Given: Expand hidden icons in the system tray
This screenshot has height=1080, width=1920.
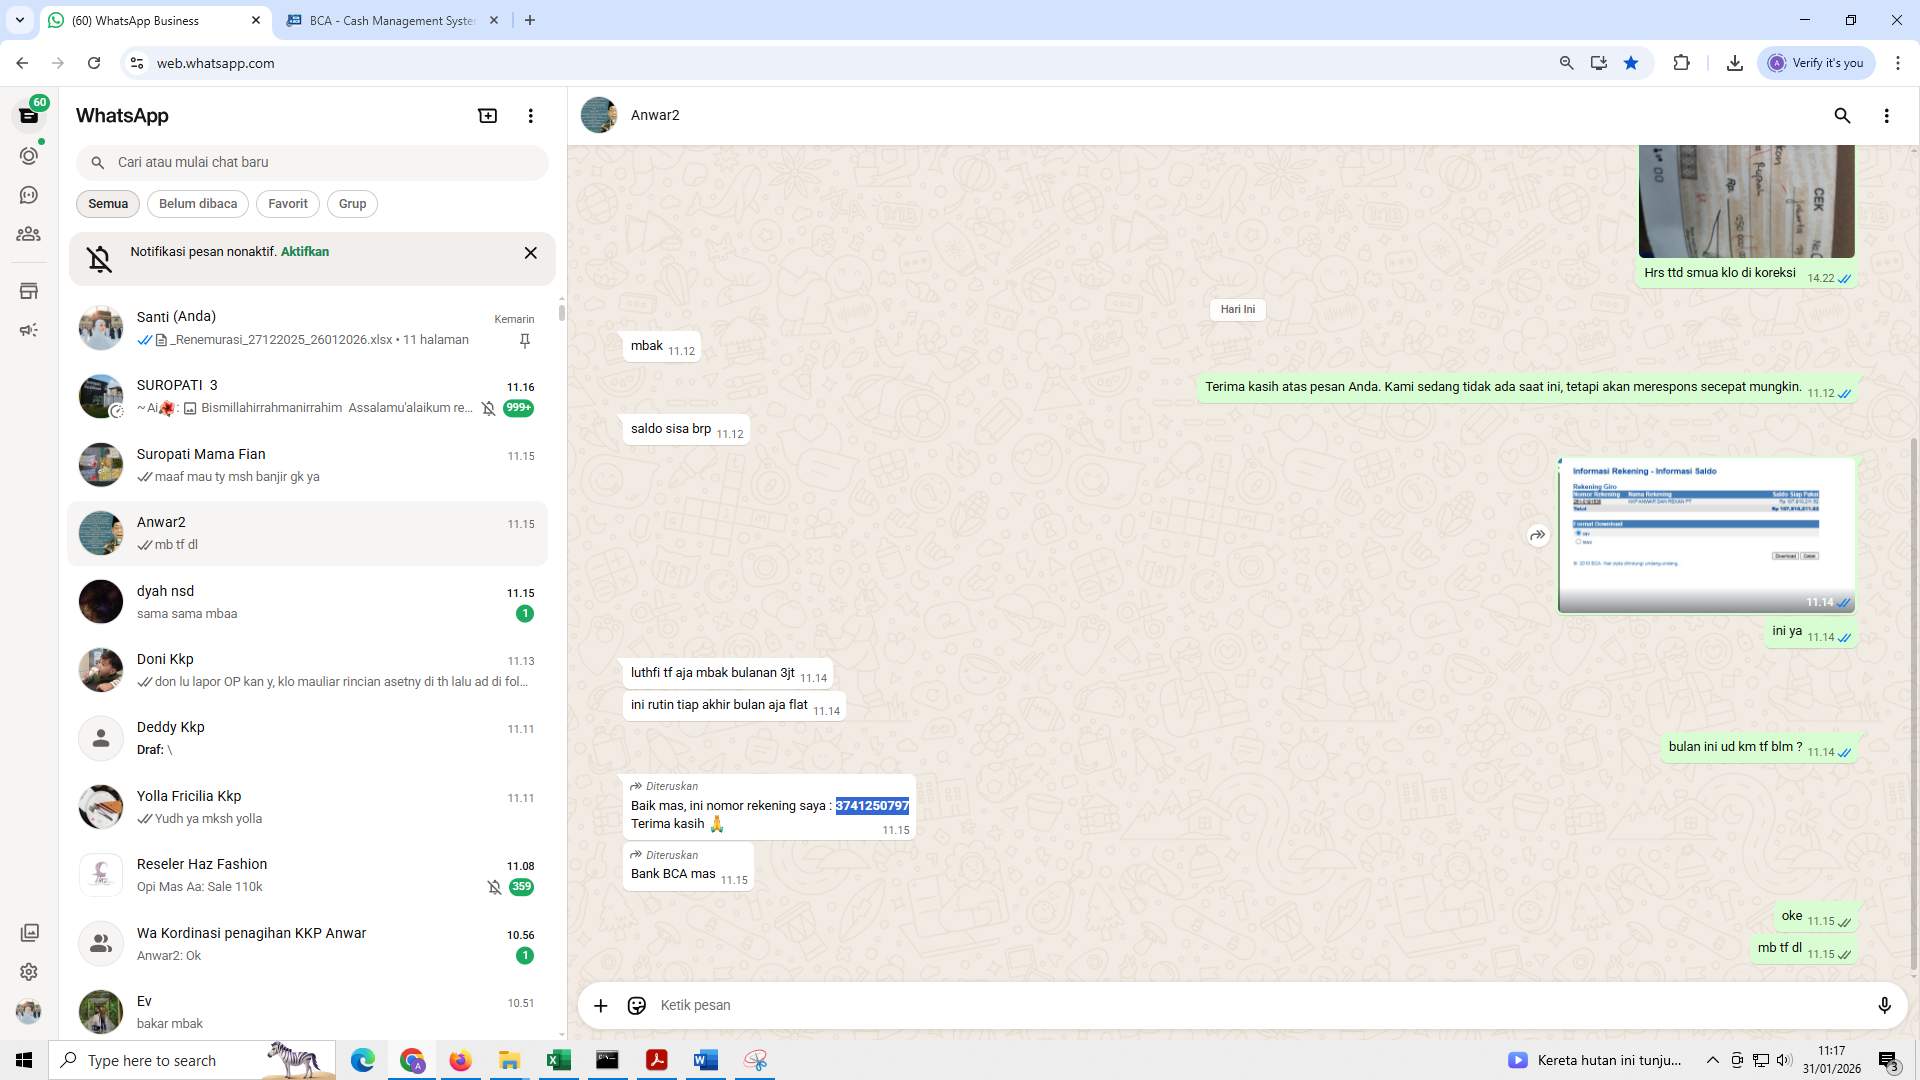Looking at the screenshot, I should pyautogui.click(x=1712, y=1060).
